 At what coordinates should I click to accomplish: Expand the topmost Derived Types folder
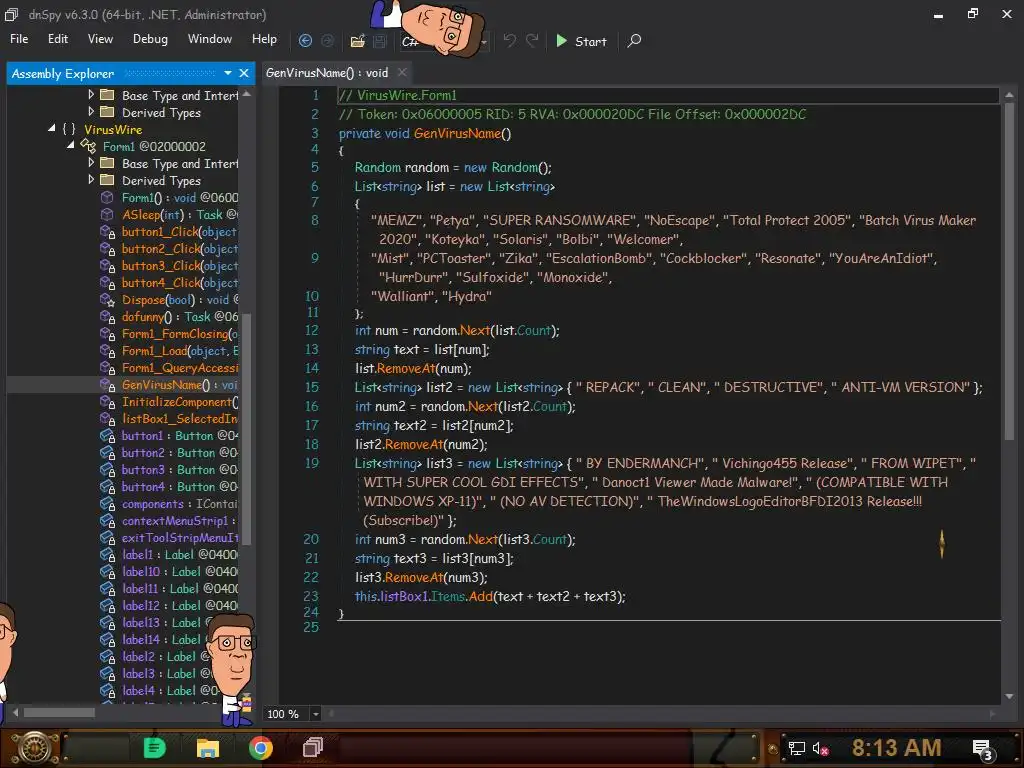[x=91, y=111]
